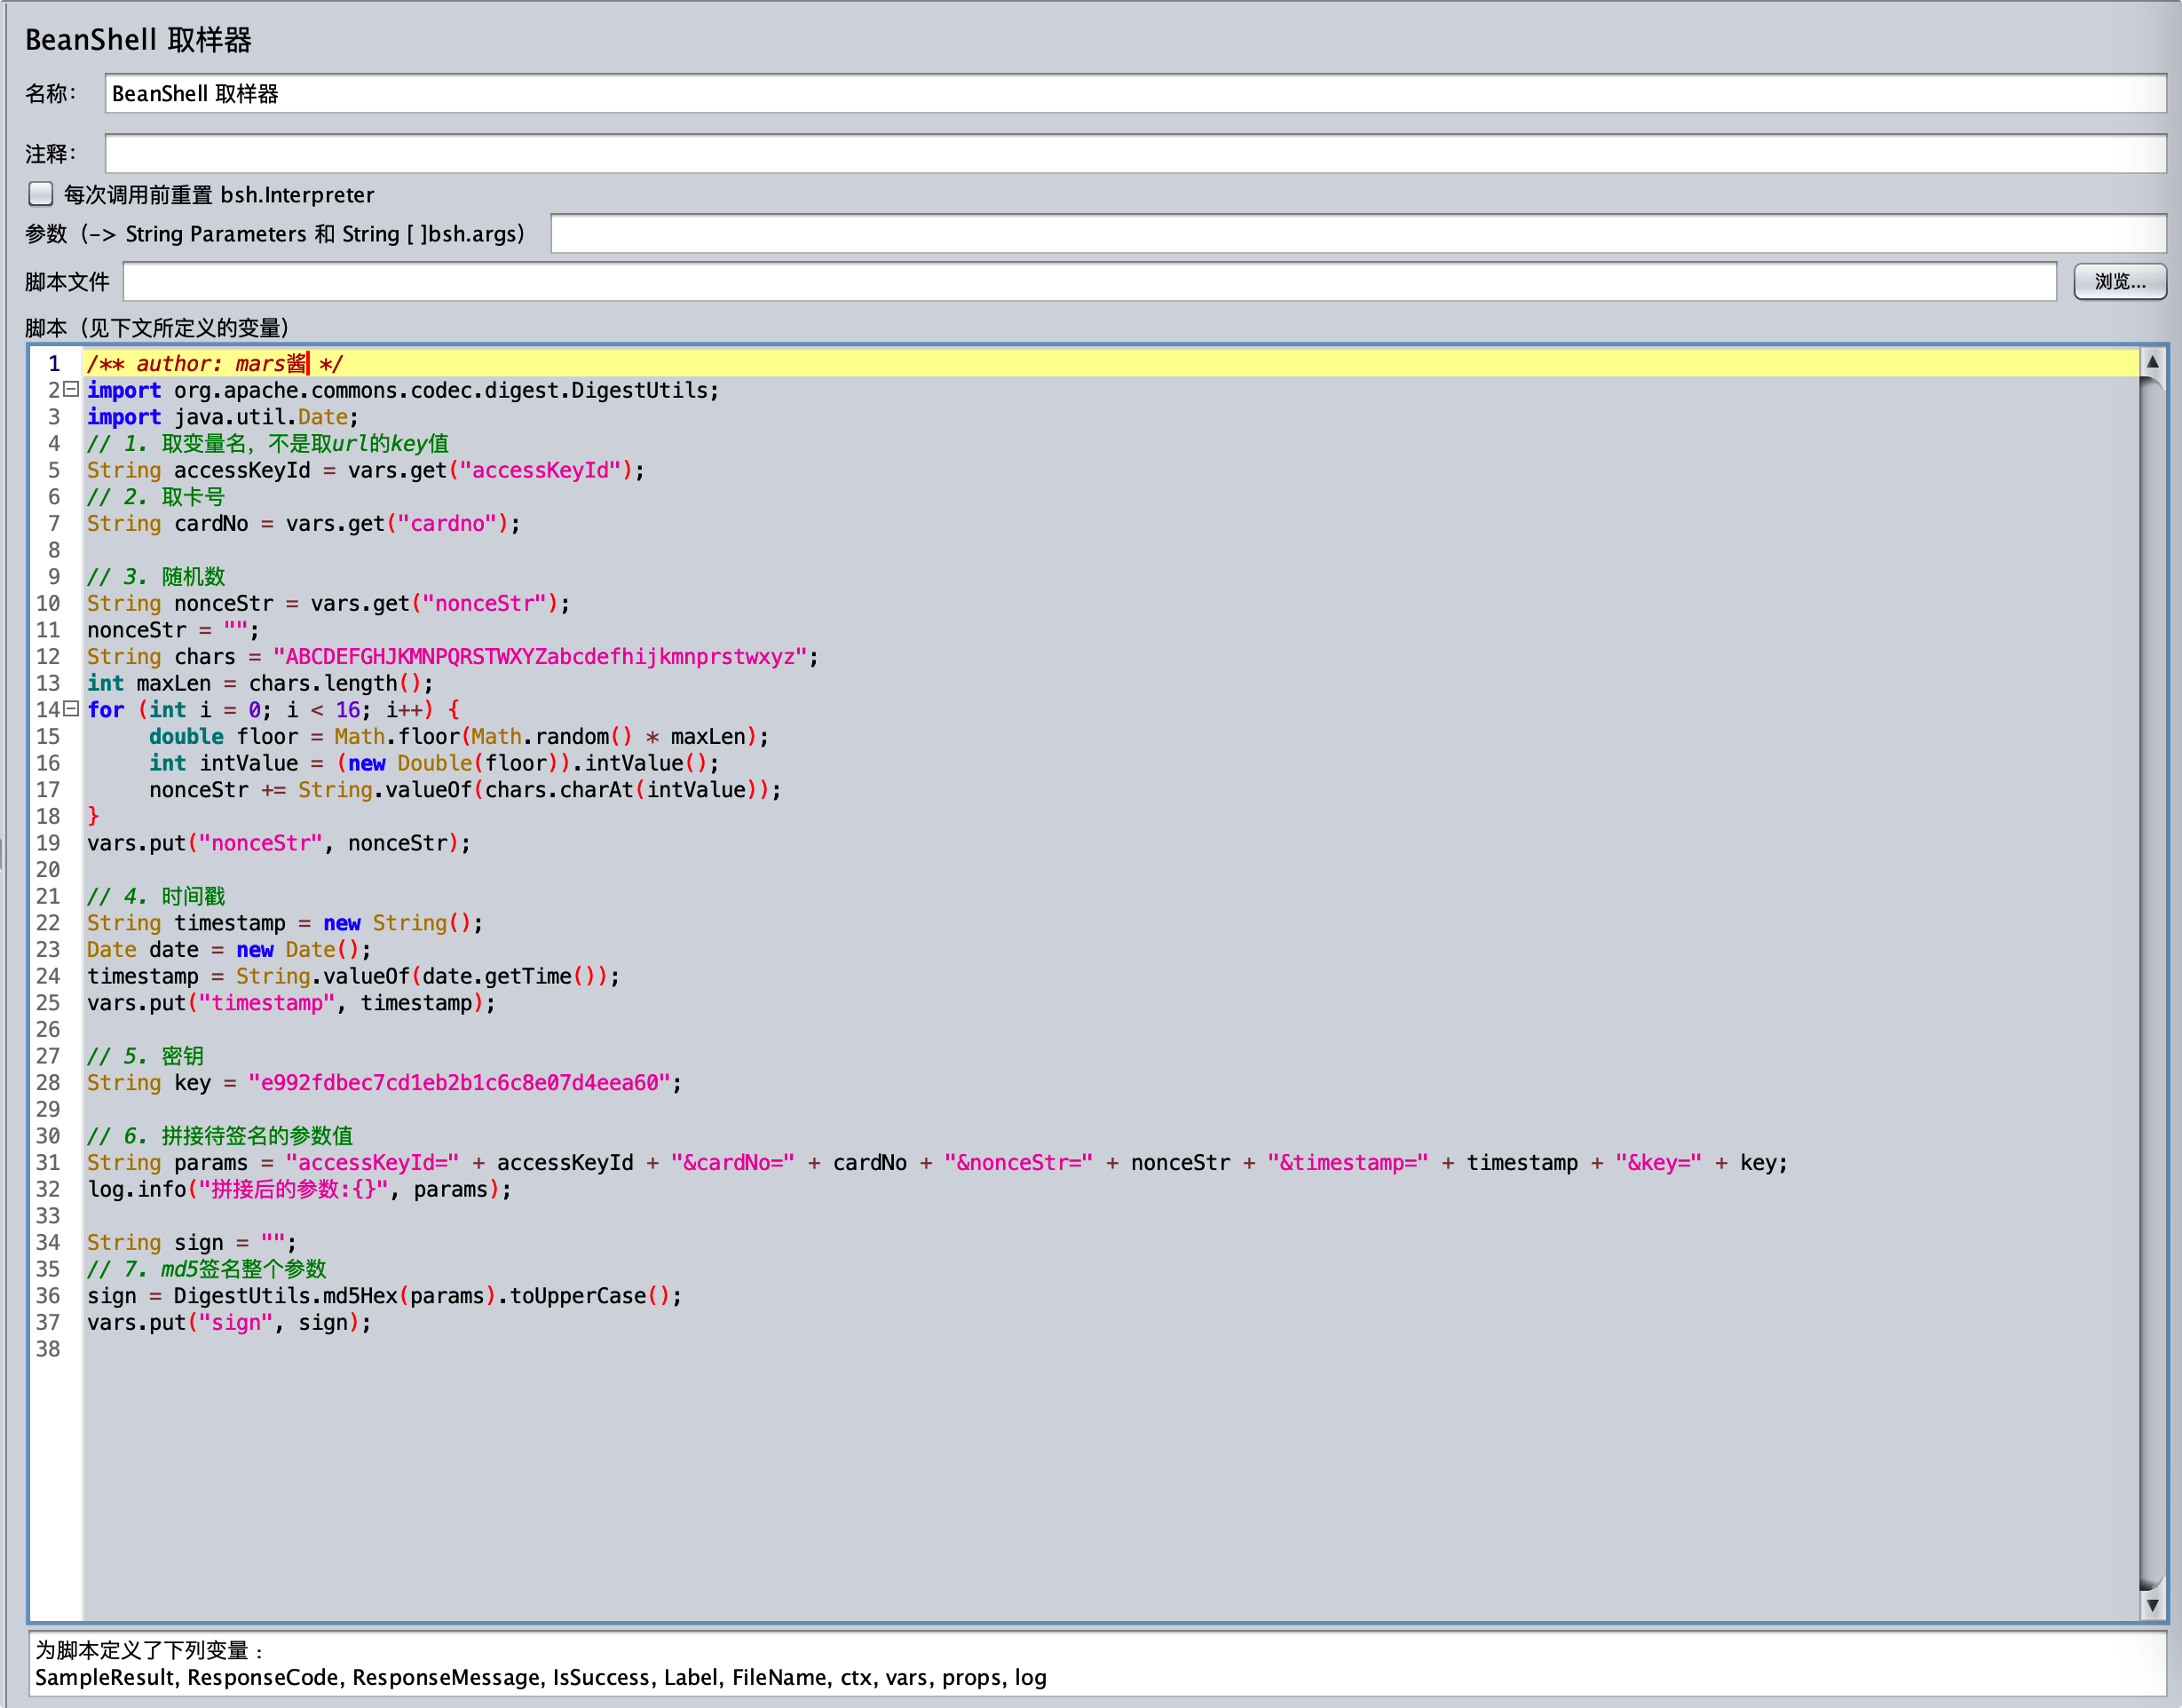
Task: Focus the 注释 comment input field
Action: [1134, 153]
